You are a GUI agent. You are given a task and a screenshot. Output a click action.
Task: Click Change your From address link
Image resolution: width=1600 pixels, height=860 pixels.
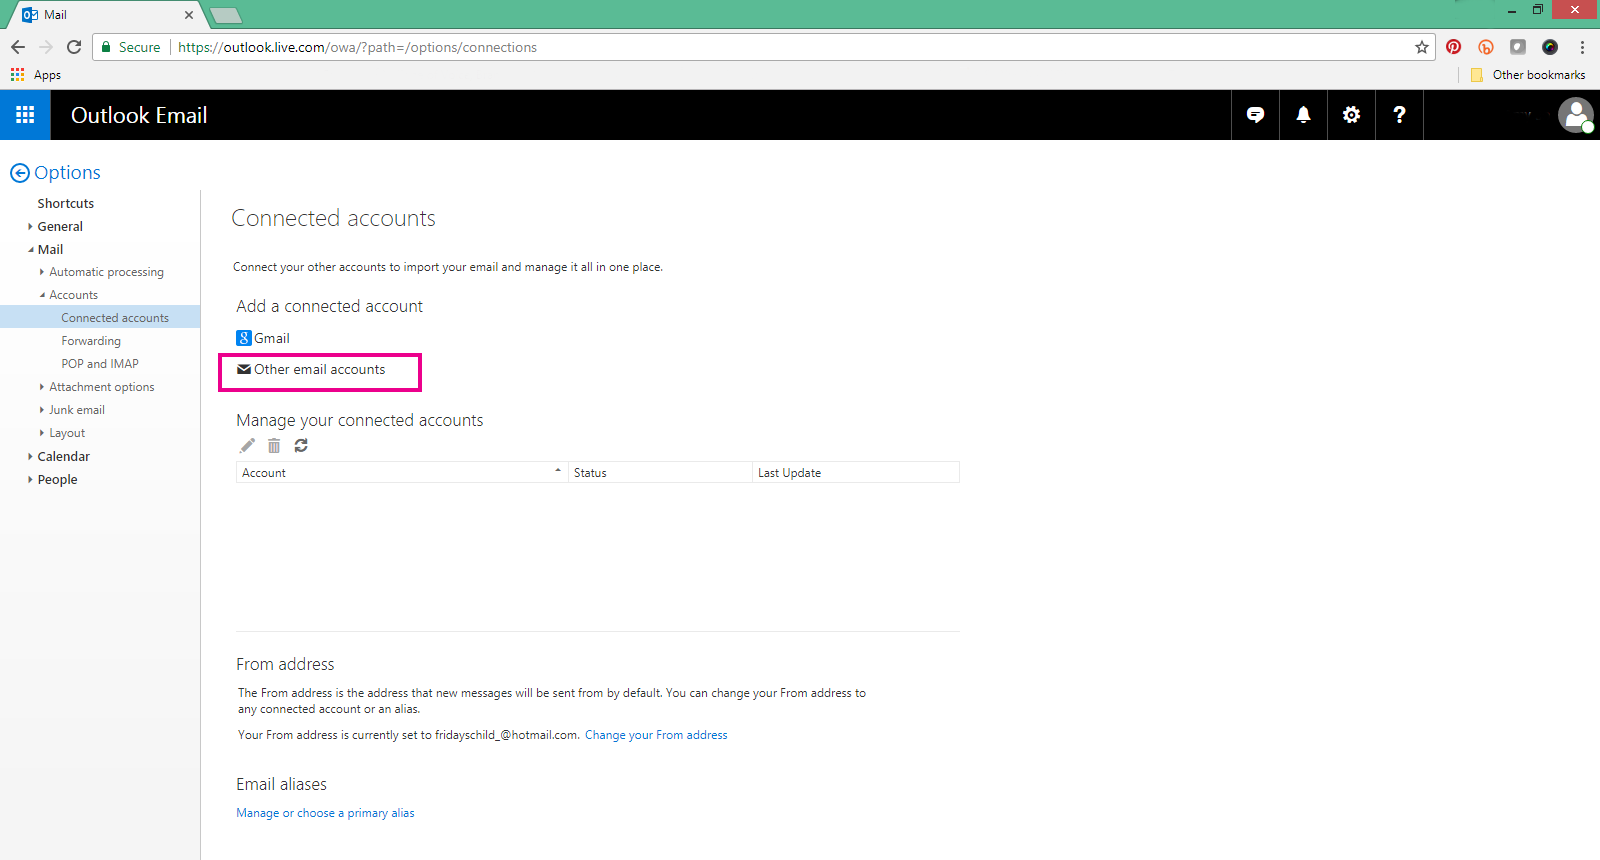(656, 735)
